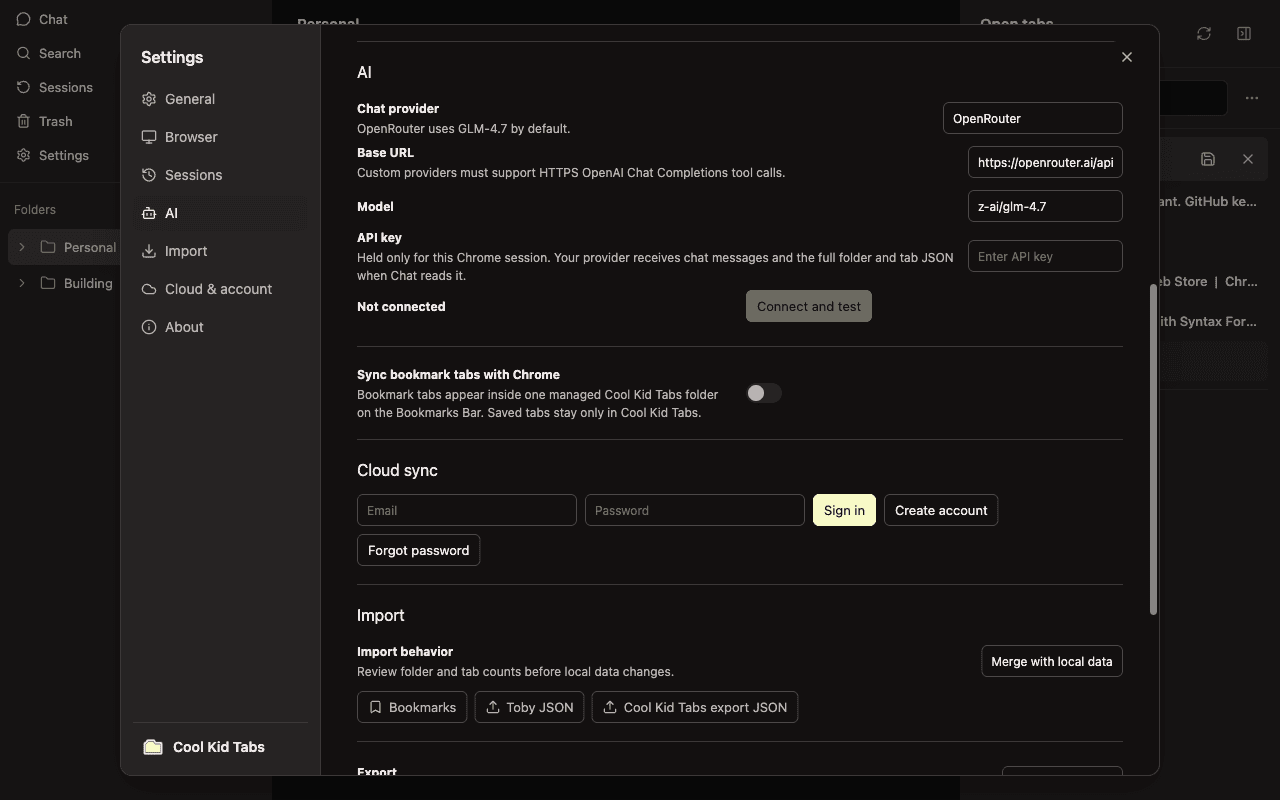Expand the Building folder chevron
The image size is (1280, 800).
[22, 283]
